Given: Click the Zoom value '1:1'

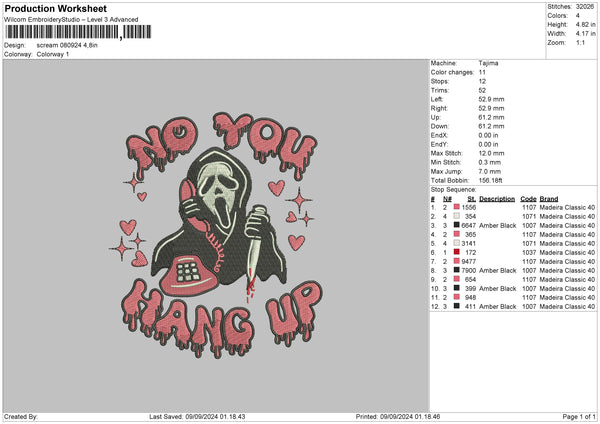Looking at the screenshot, I should click(x=580, y=42).
